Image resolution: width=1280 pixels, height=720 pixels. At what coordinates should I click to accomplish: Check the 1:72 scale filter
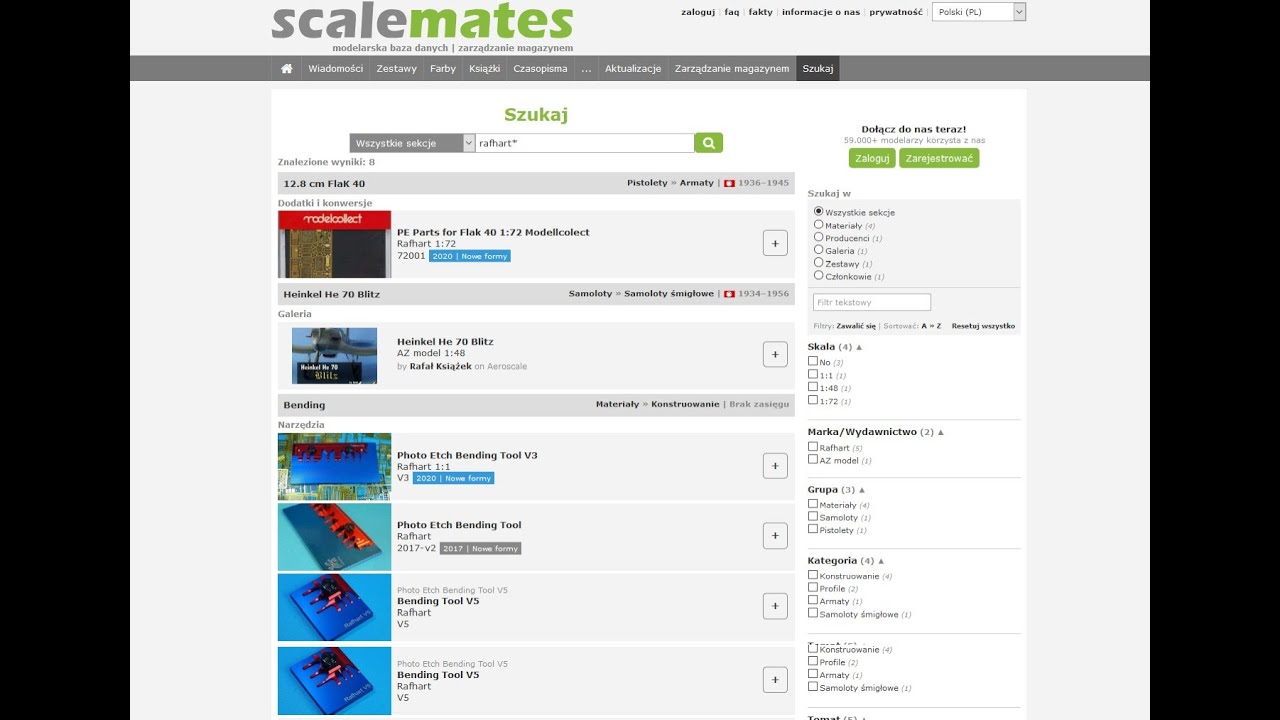click(813, 400)
